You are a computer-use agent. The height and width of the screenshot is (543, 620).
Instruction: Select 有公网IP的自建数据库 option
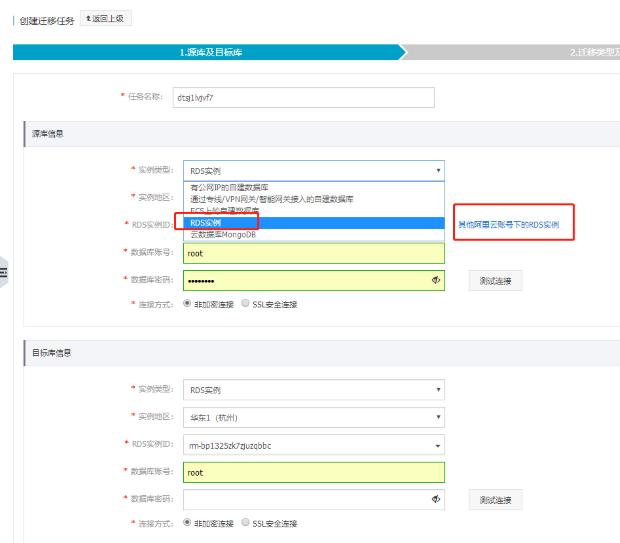pyautogui.click(x=229, y=187)
